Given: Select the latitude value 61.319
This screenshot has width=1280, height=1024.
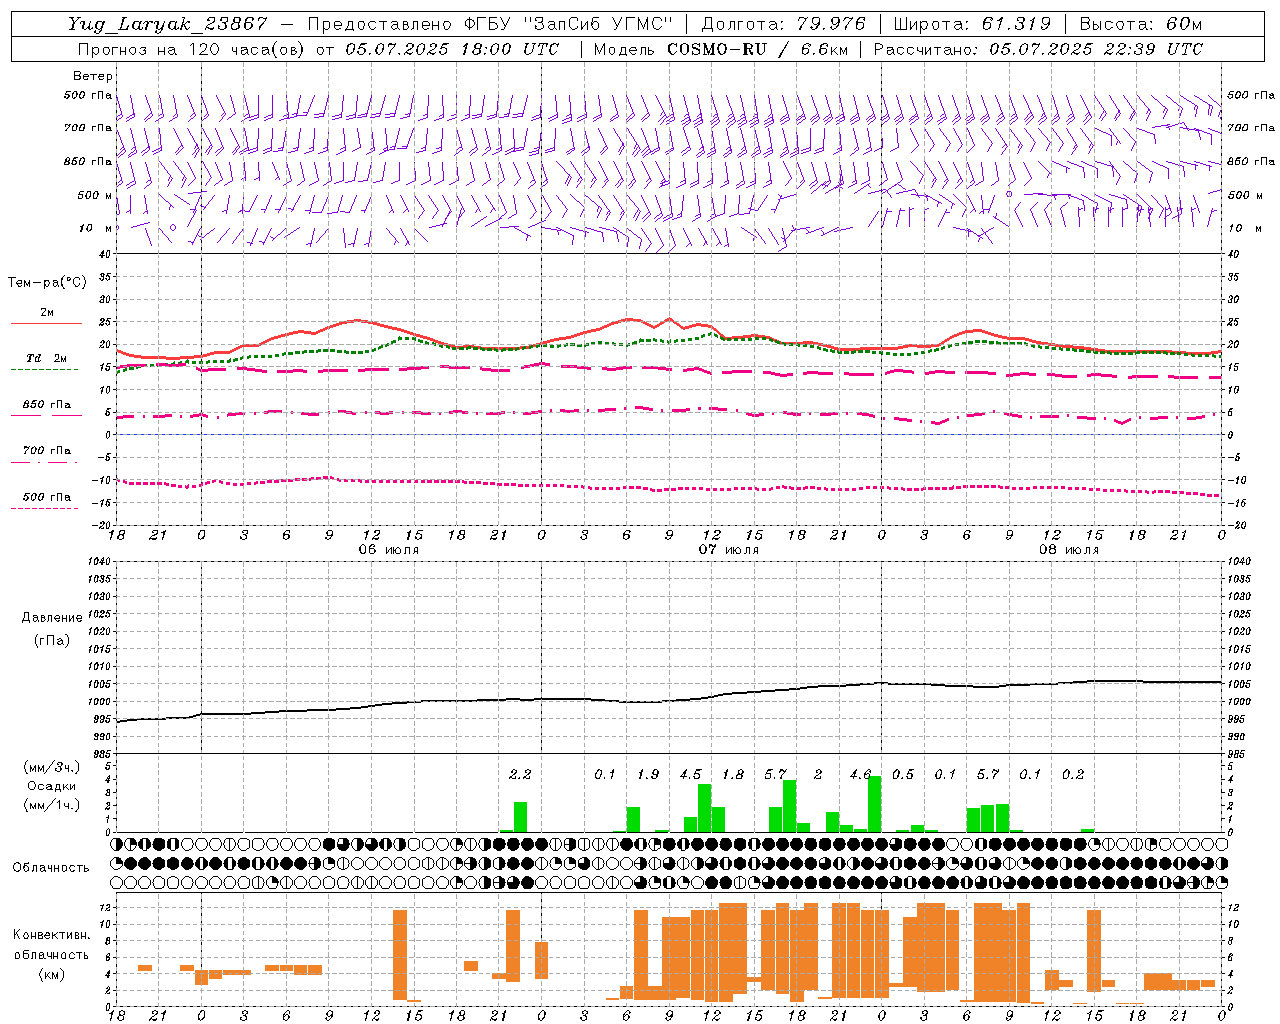Looking at the screenshot, I should pyautogui.click(x=1014, y=24).
